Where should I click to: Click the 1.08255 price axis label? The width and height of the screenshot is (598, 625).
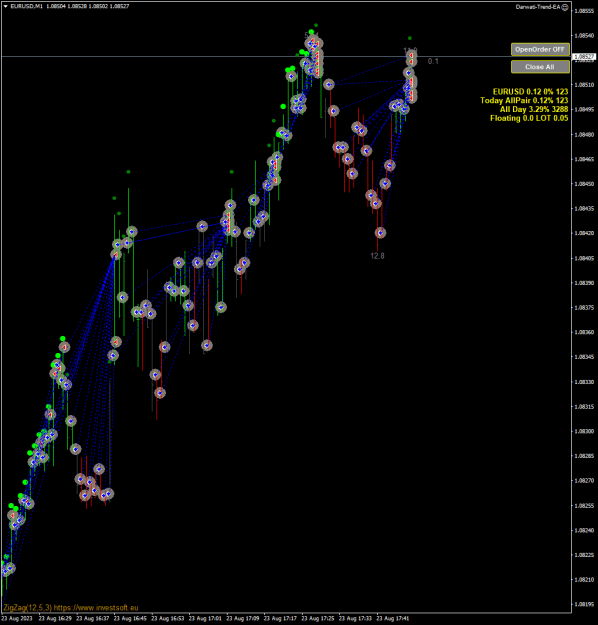pyautogui.click(x=584, y=506)
